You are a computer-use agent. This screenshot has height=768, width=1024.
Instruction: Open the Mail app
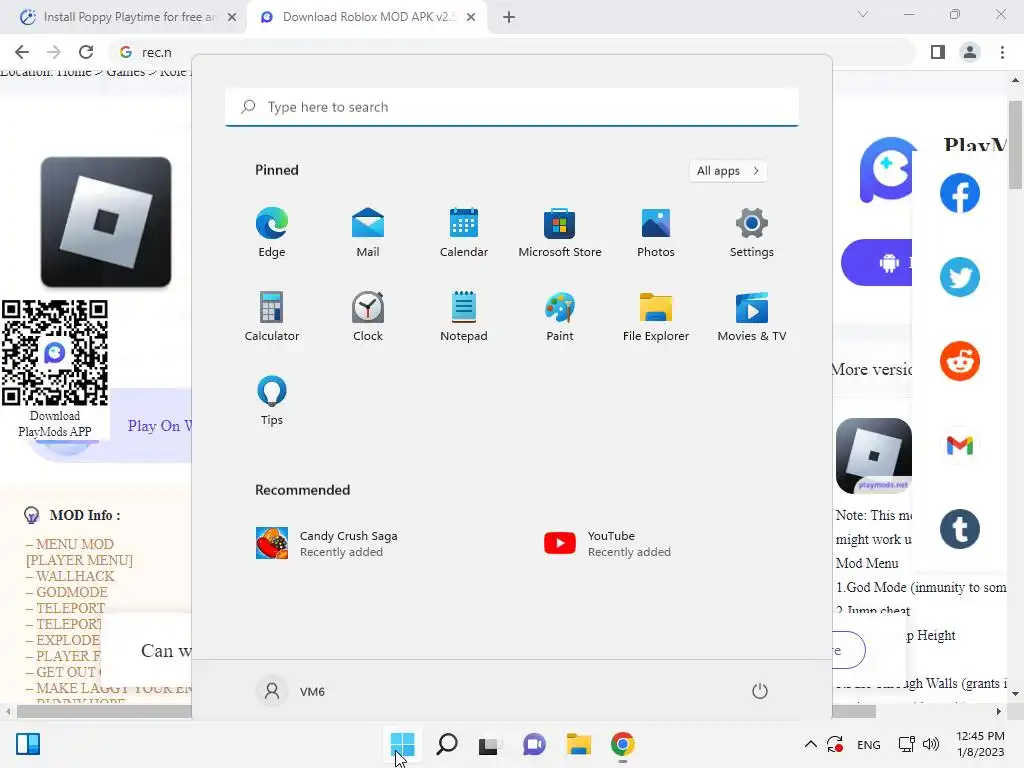368,232
